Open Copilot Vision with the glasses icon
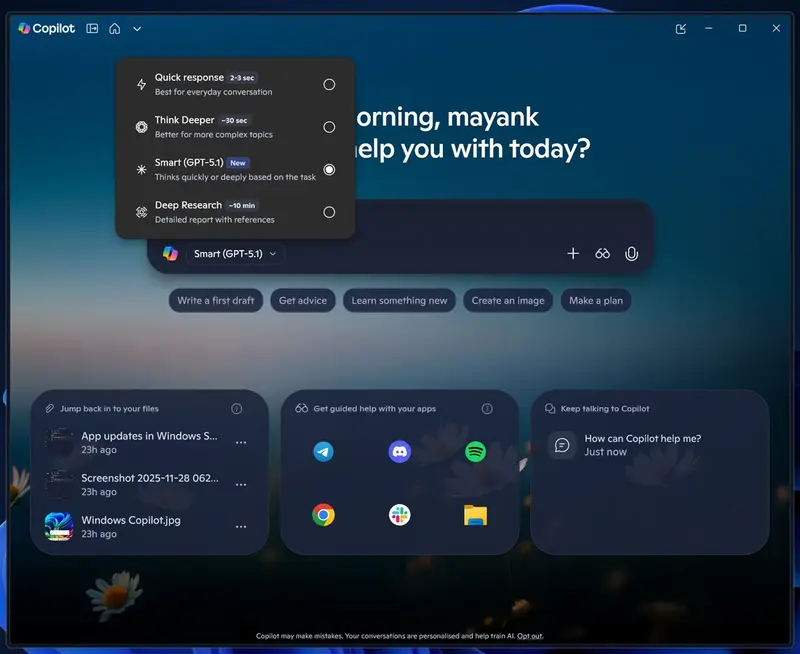 [602, 254]
